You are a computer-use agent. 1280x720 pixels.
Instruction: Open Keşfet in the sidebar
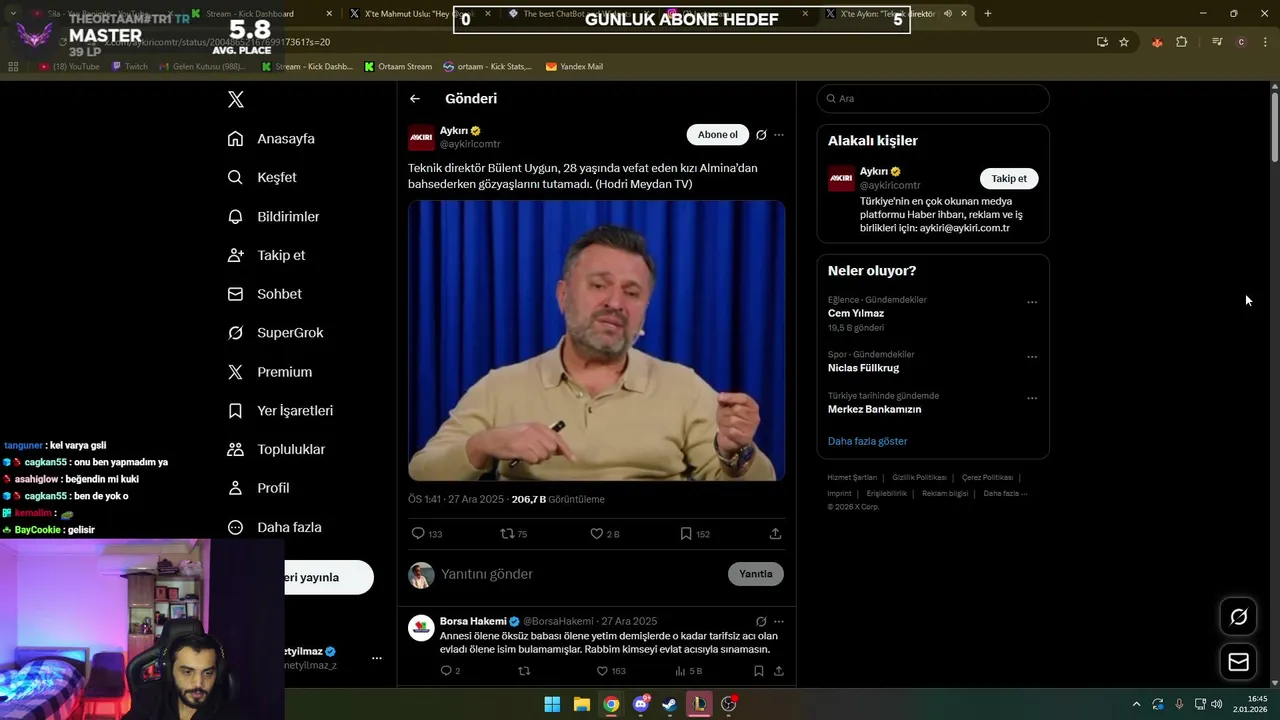tap(262, 177)
